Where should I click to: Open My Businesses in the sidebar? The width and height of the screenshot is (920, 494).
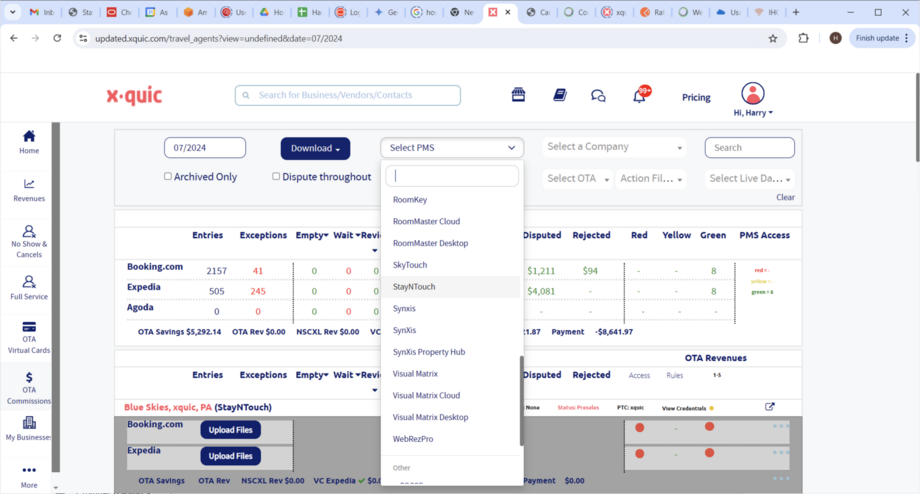29,429
